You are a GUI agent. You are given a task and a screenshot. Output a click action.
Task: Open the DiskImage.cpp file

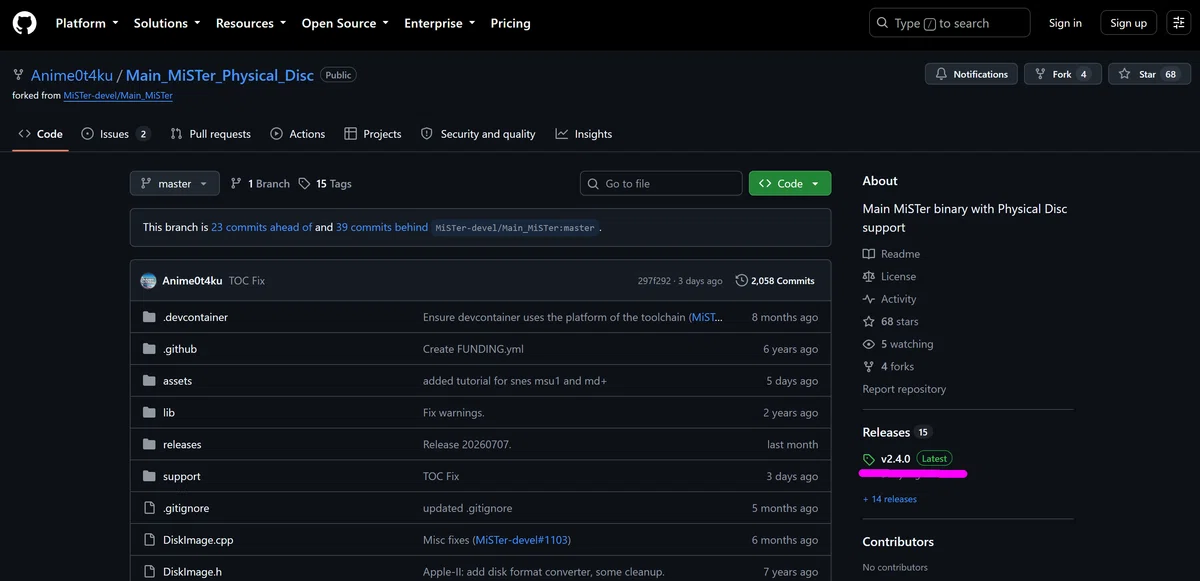198,540
